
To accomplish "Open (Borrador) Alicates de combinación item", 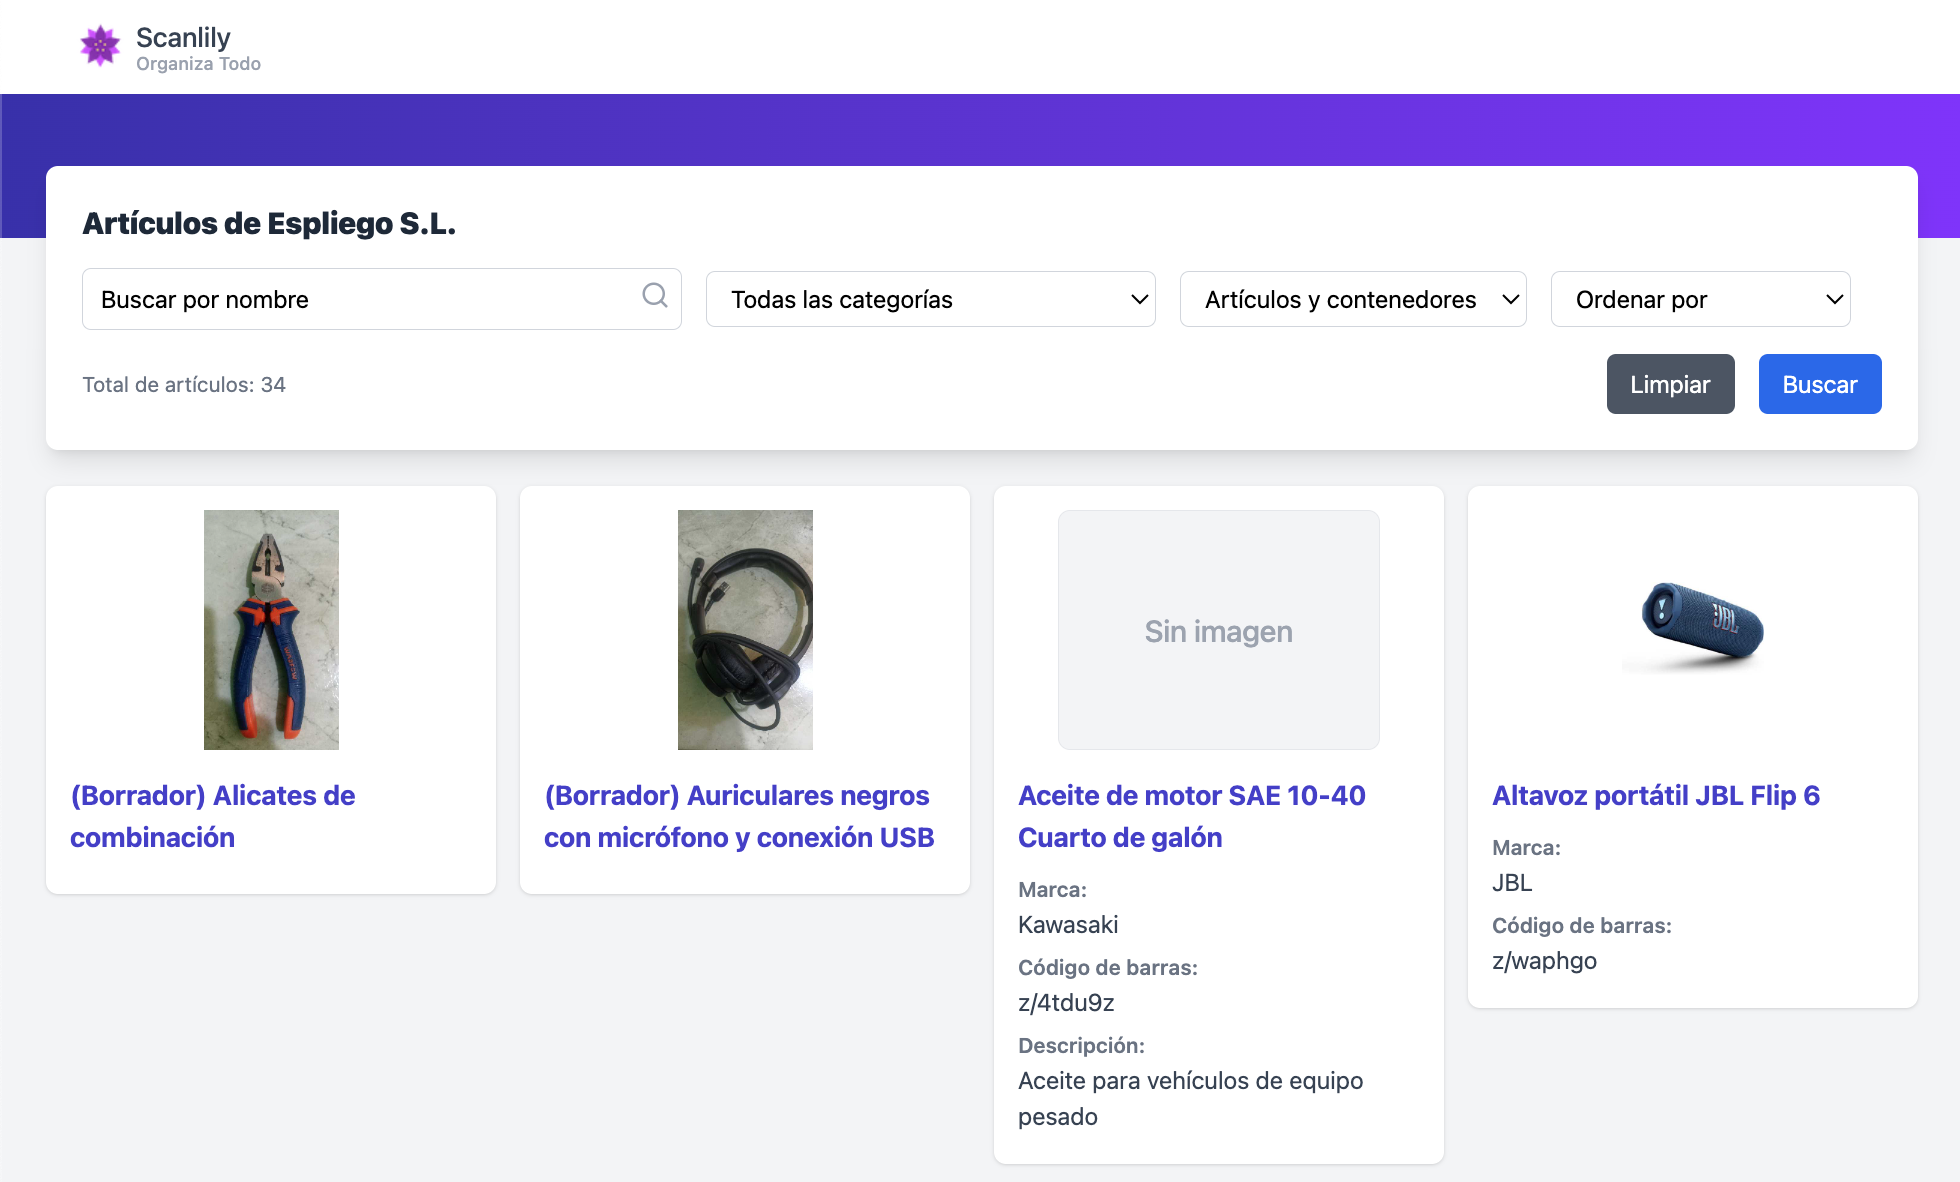I will click(213, 816).
